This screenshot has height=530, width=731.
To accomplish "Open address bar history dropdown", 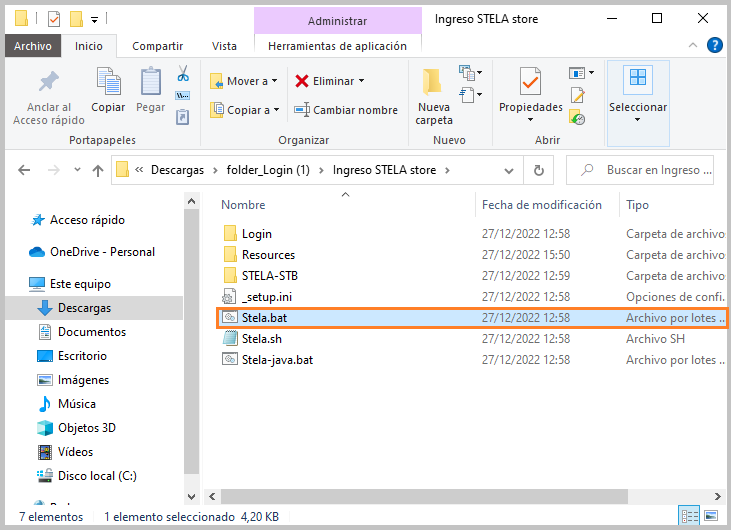I will (x=509, y=171).
